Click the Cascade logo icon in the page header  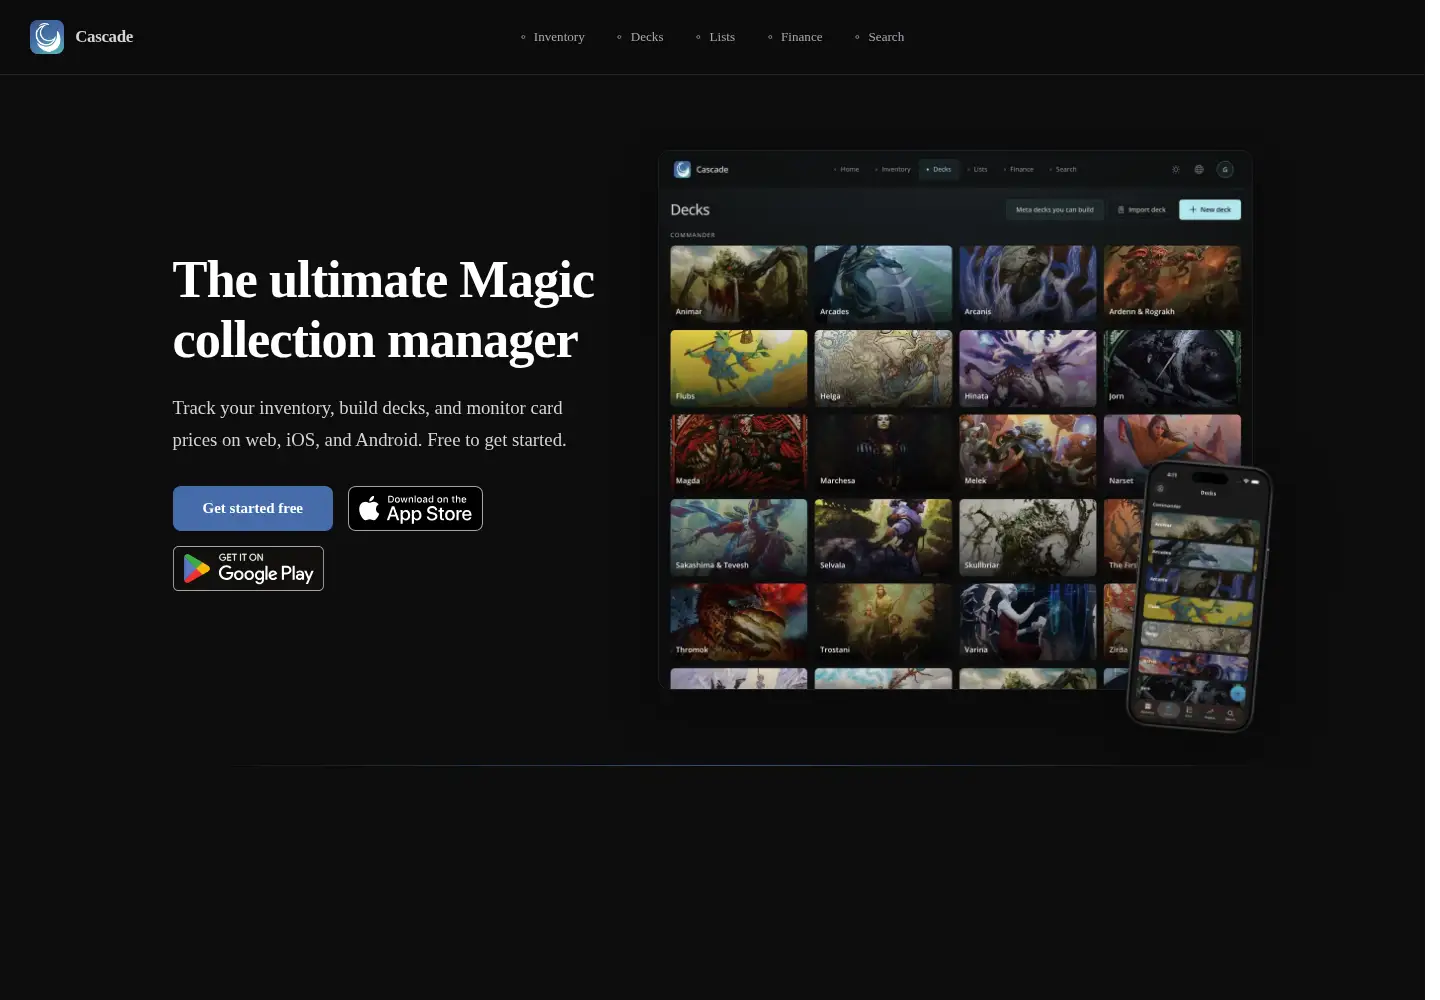47,37
